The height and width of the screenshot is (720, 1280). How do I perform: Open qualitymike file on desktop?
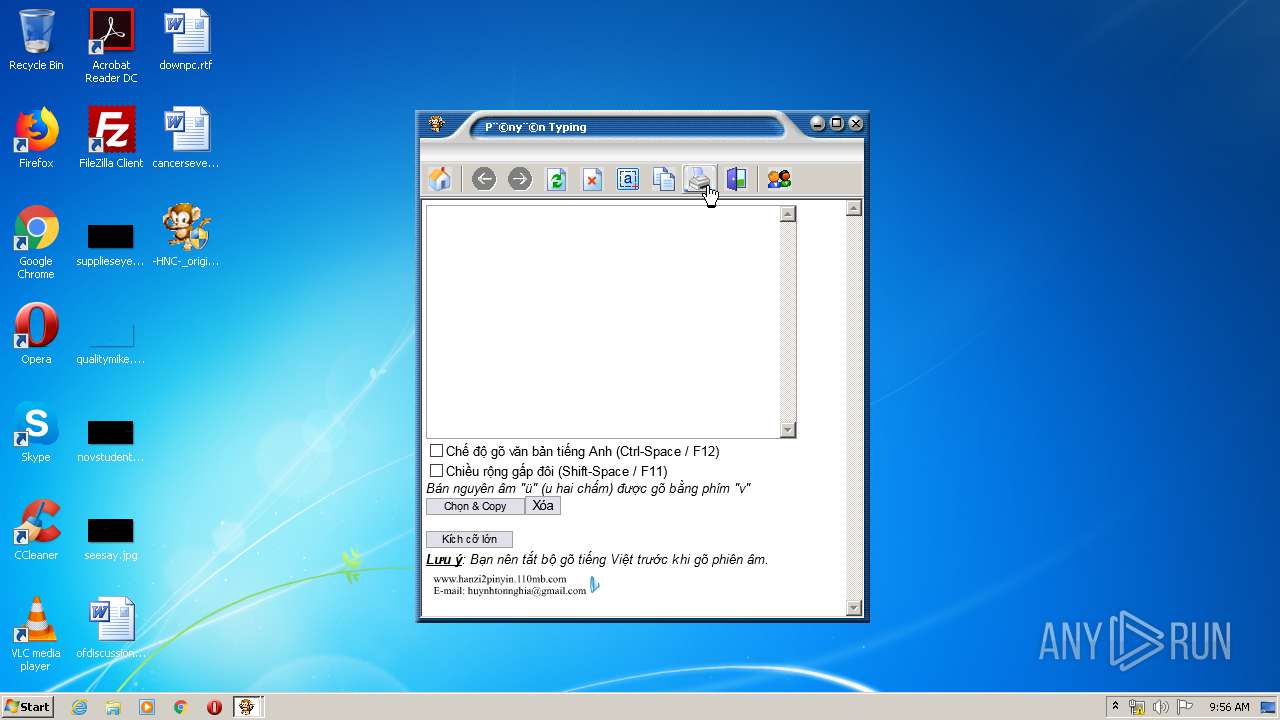tap(111, 343)
